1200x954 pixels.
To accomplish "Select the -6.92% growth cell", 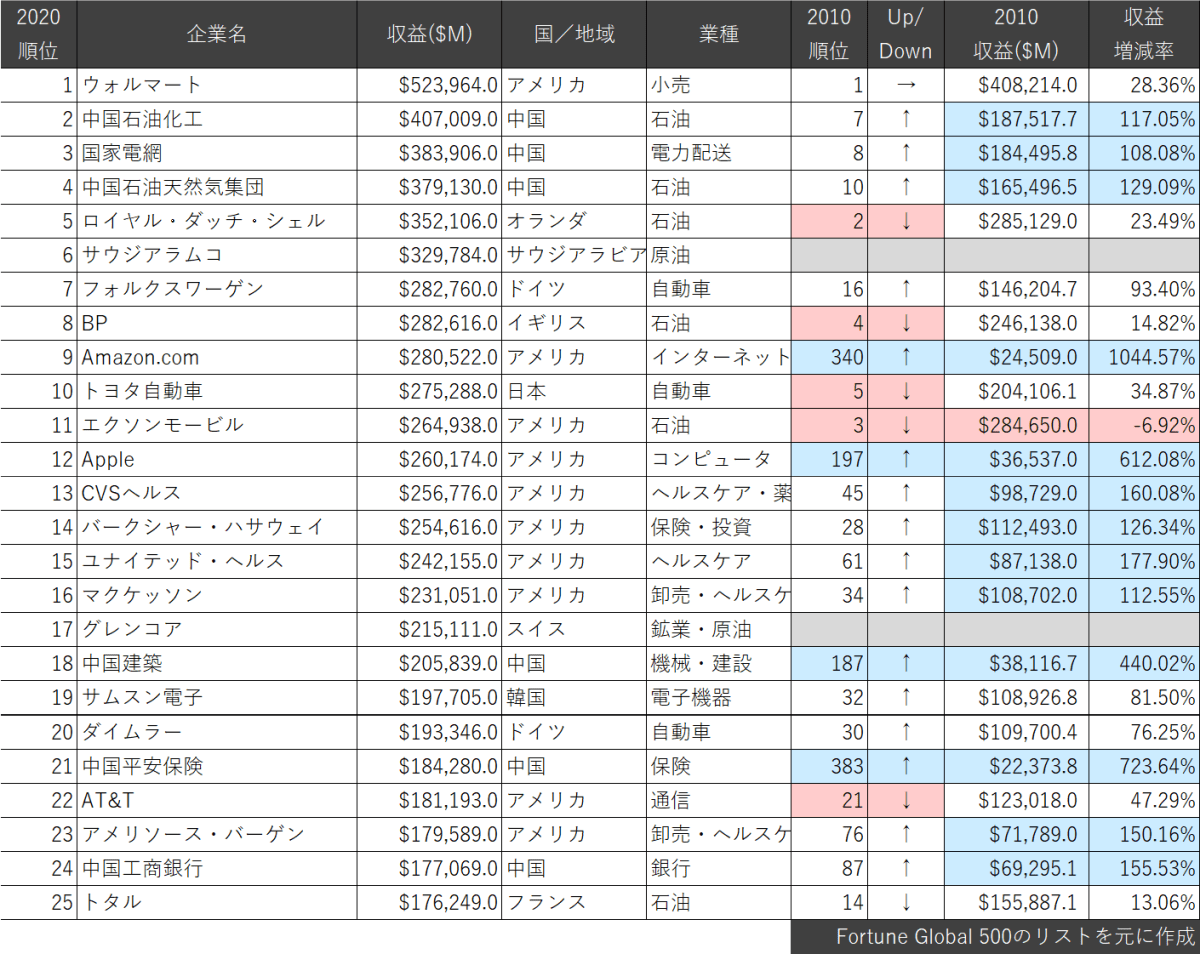I will click(1144, 425).
